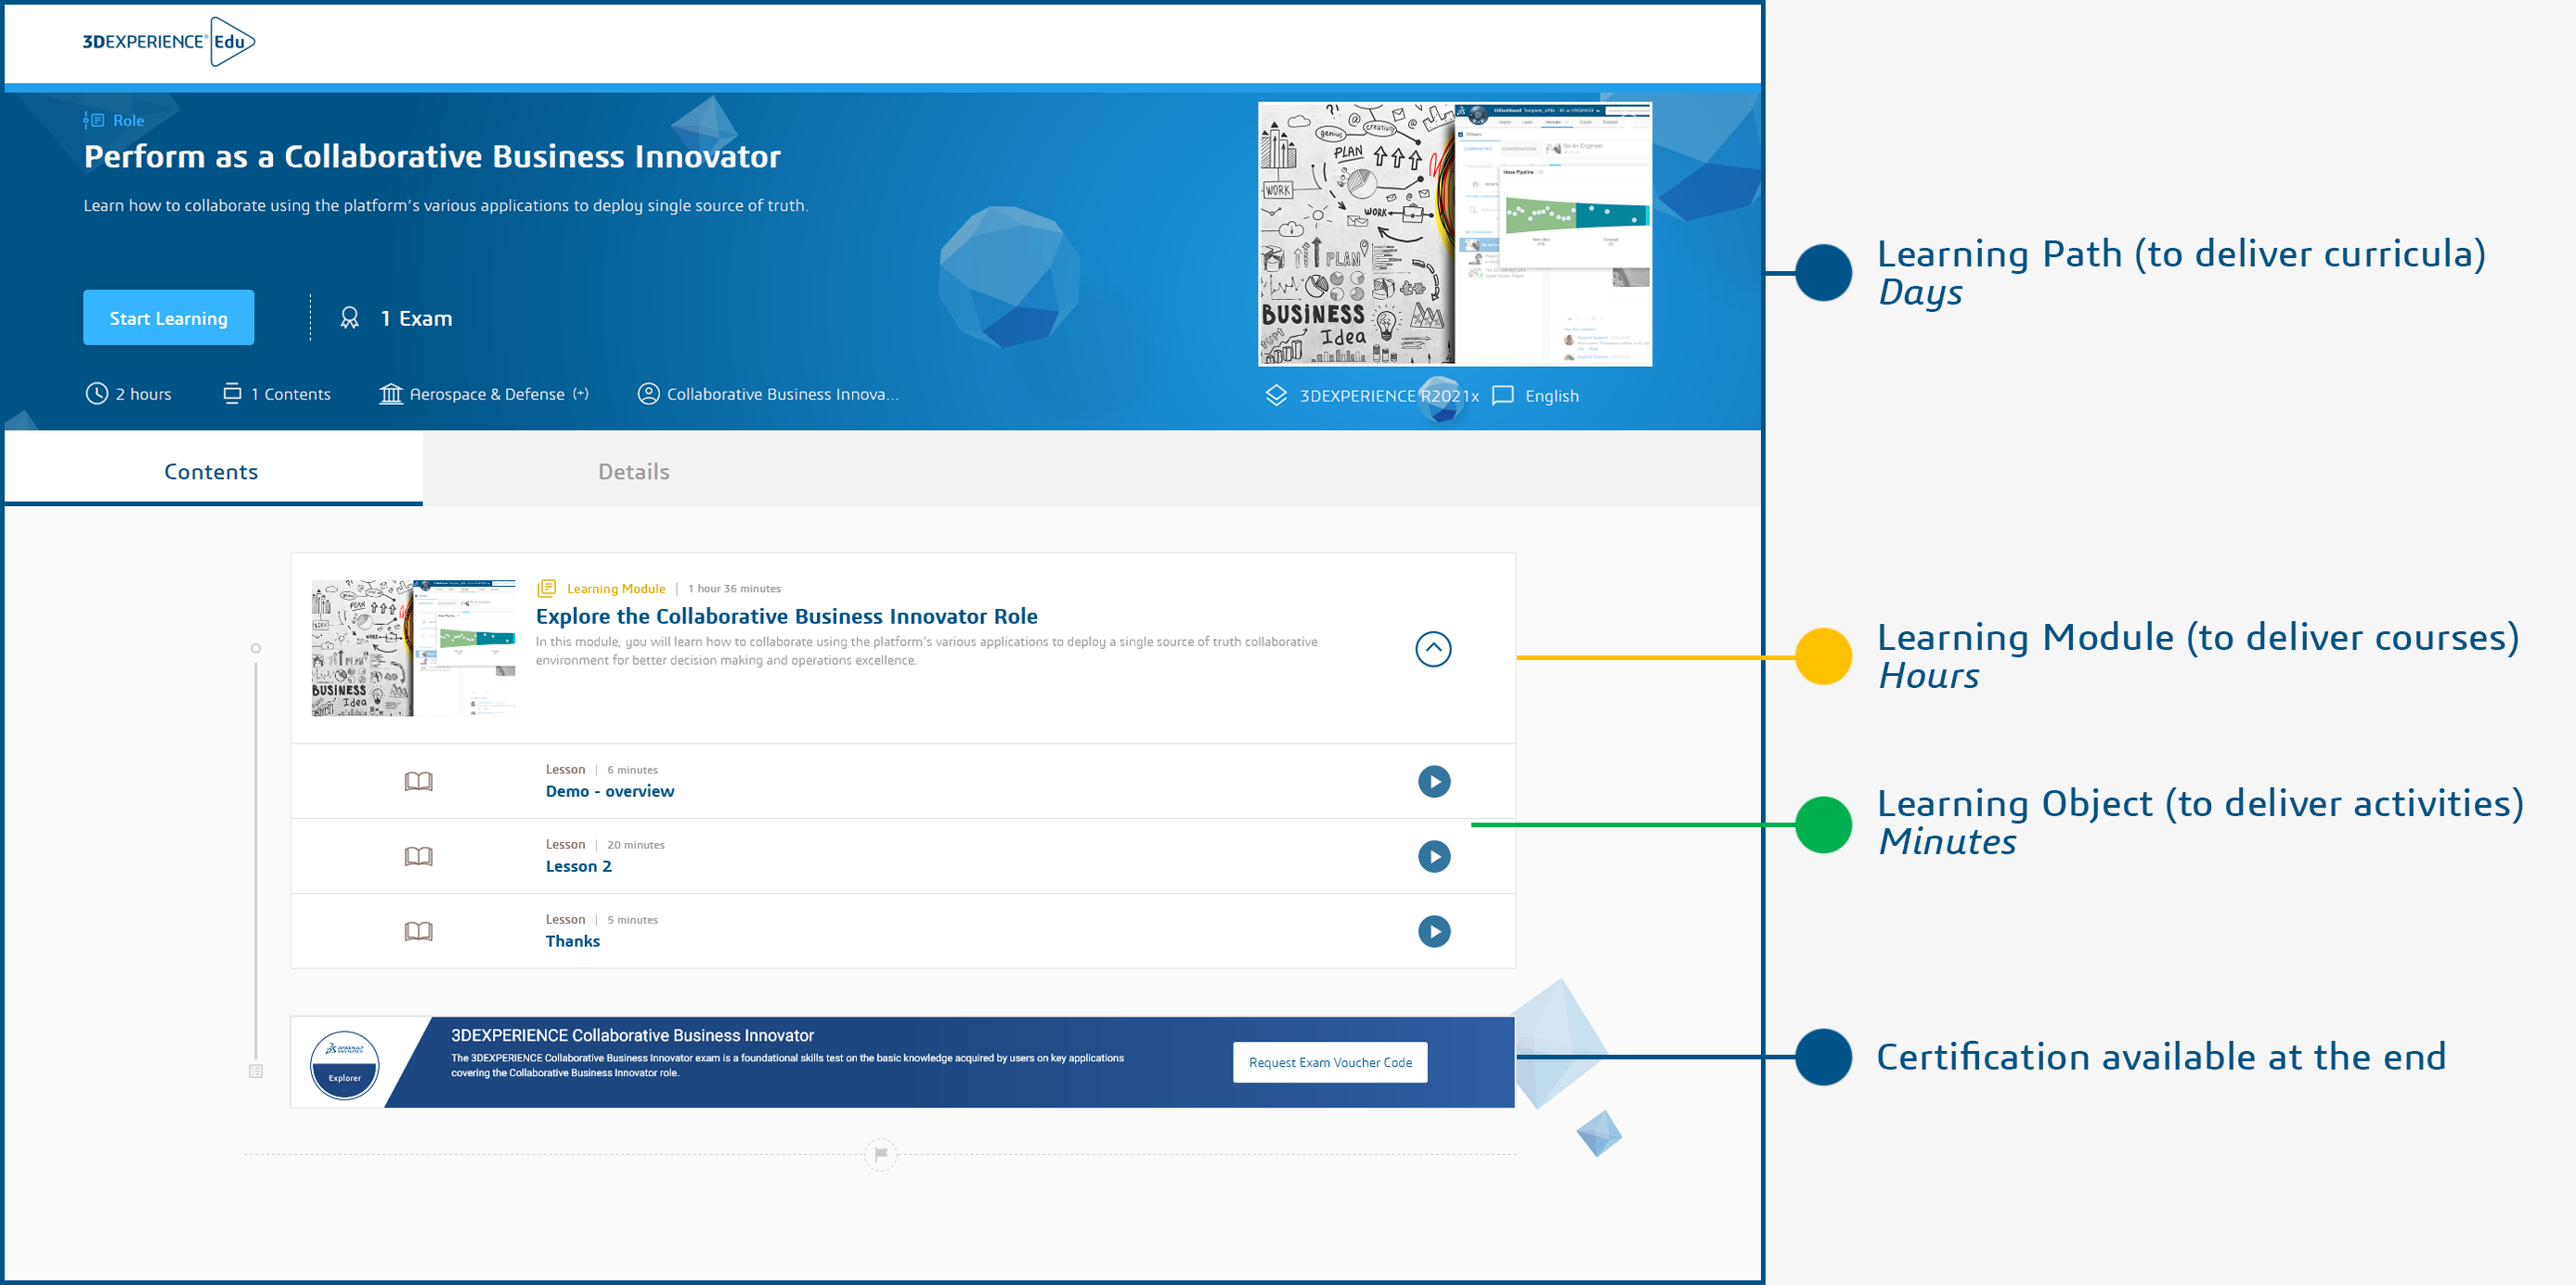Open the Lesson 2 title link
This screenshot has width=2576, height=1285.
click(x=578, y=866)
